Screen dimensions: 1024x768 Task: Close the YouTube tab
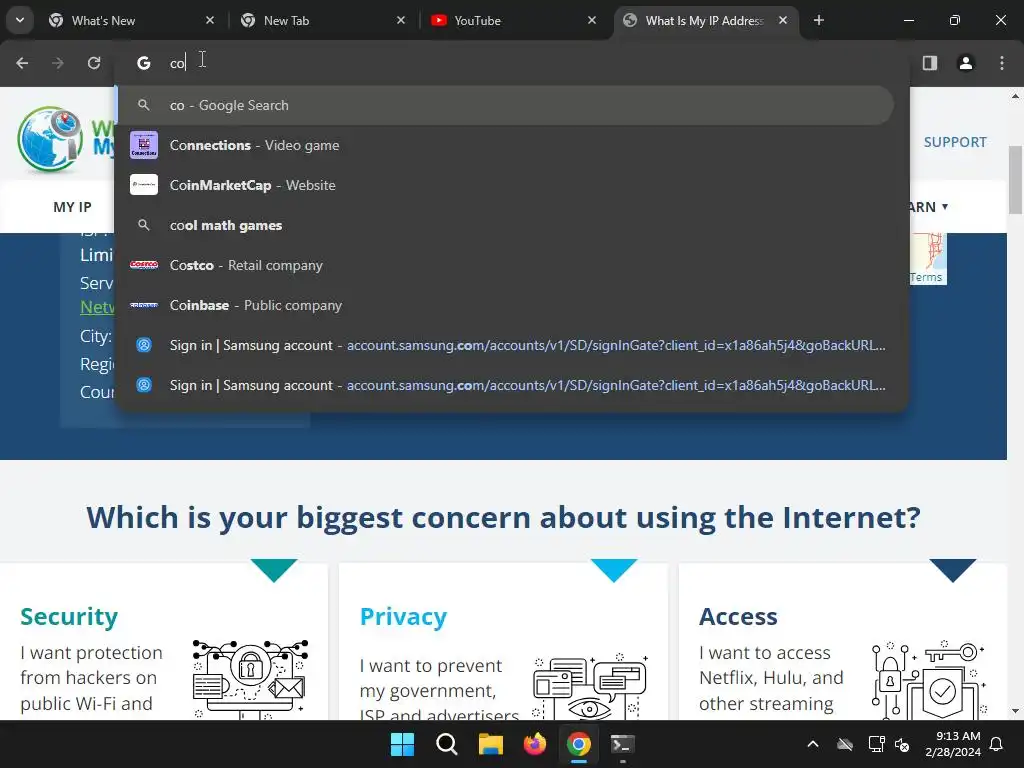click(x=592, y=20)
